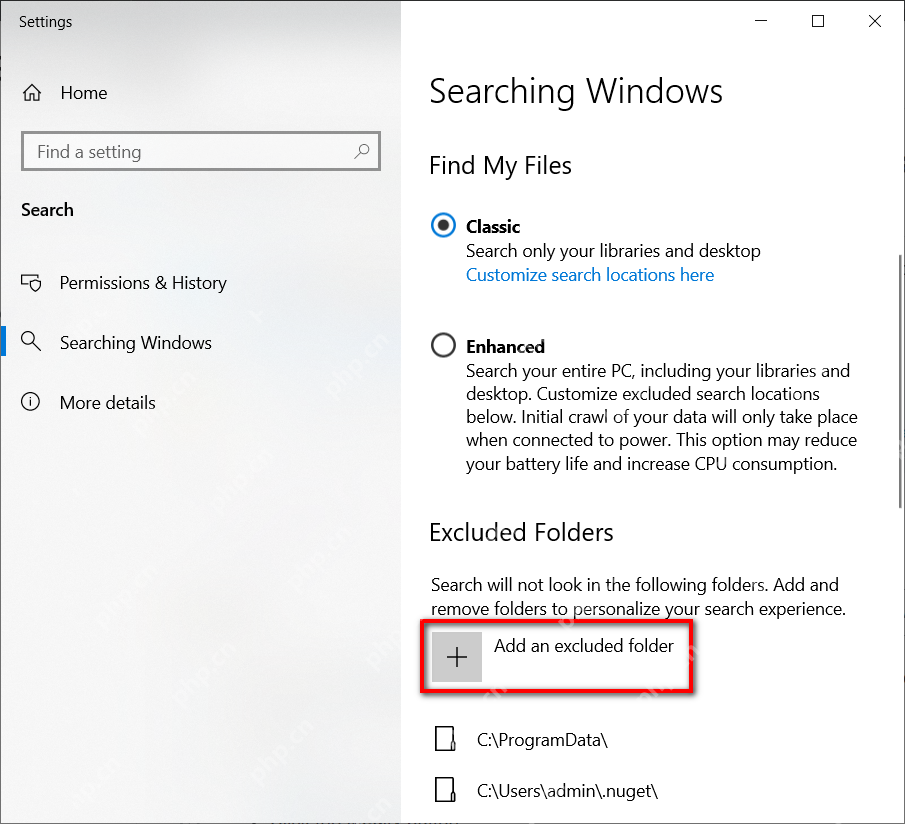The image size is (905, 824).
Task: Follow Customize search locations here link
Action: tap(590, 275)
